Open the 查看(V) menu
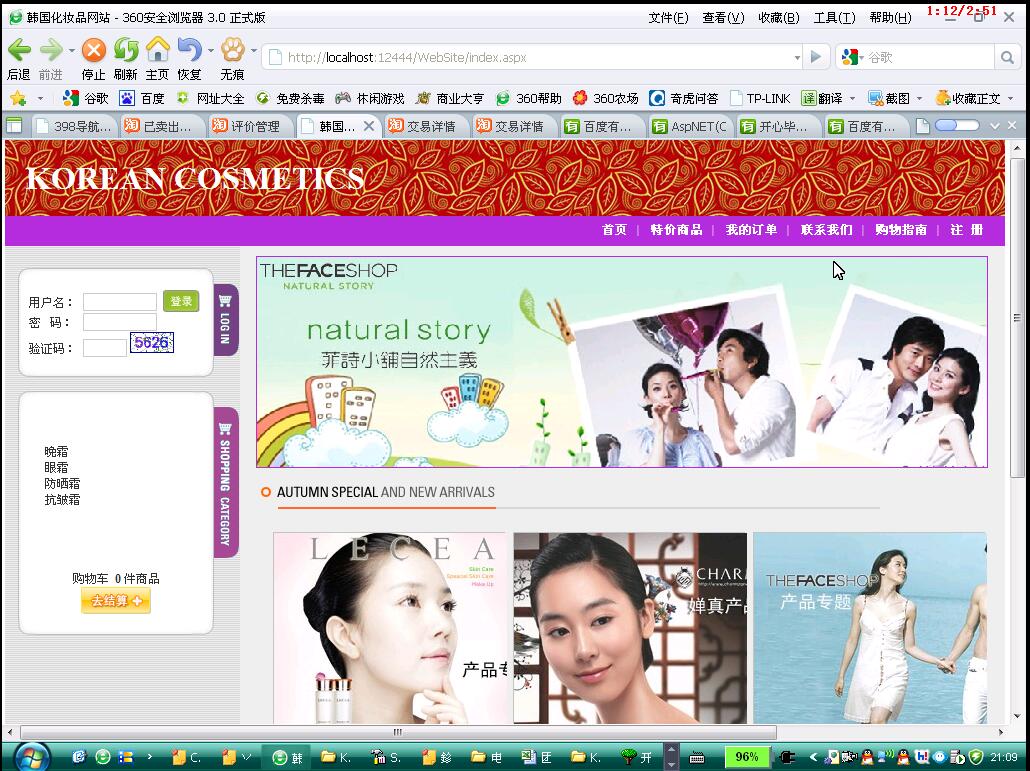This screenshot has width=1030, height=771. coord(723,18)
